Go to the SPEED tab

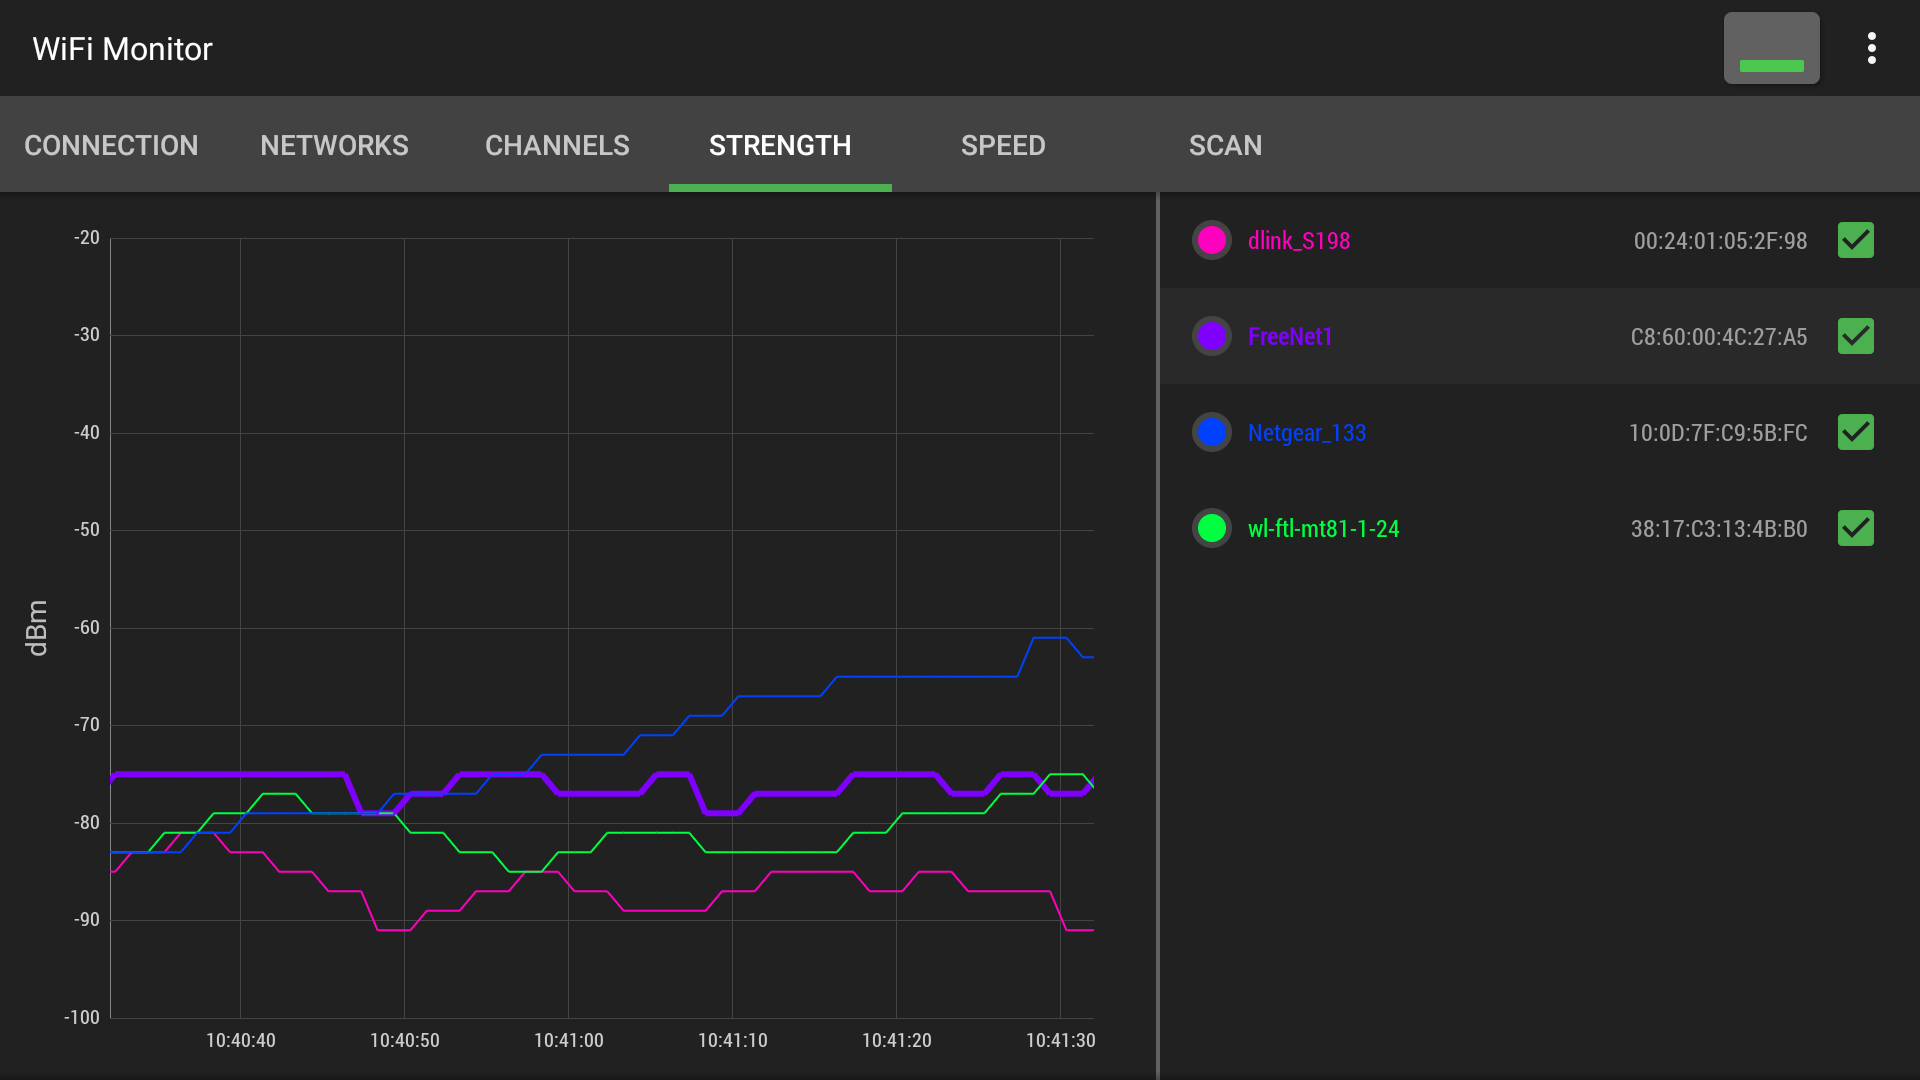(x=1003, y=145)
